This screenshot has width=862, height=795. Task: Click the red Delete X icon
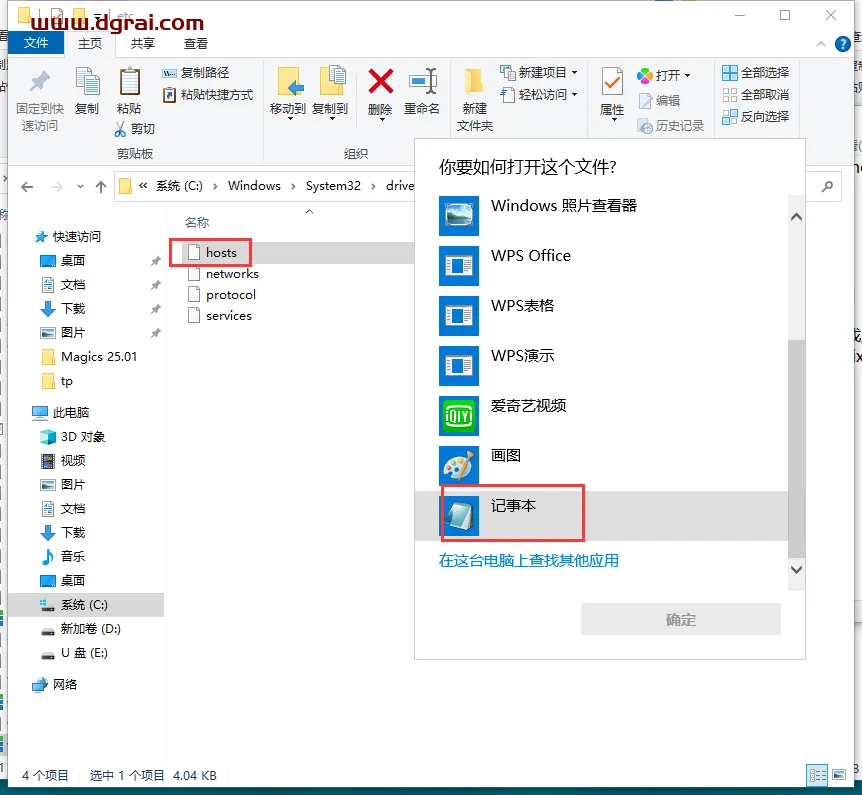(380, 81)
